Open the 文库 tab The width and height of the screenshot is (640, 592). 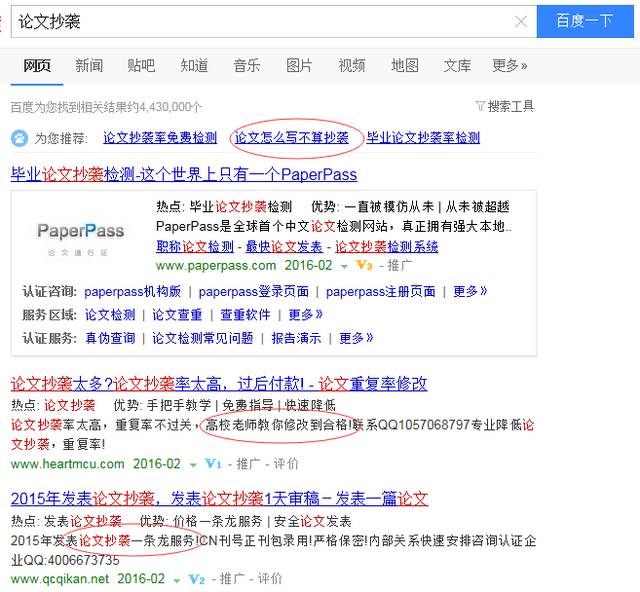pos(457,65)
